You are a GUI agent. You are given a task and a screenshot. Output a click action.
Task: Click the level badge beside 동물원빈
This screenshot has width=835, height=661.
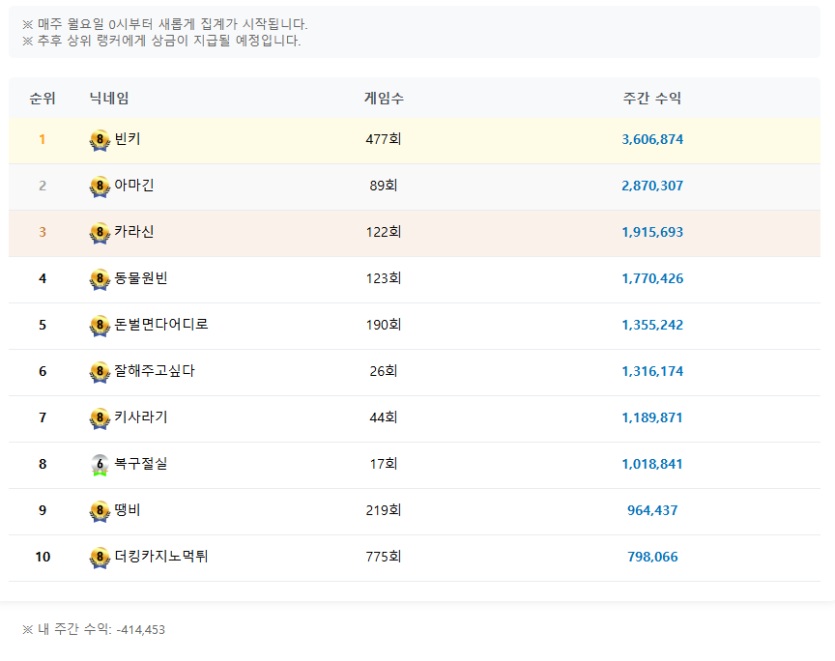point(100,280)
